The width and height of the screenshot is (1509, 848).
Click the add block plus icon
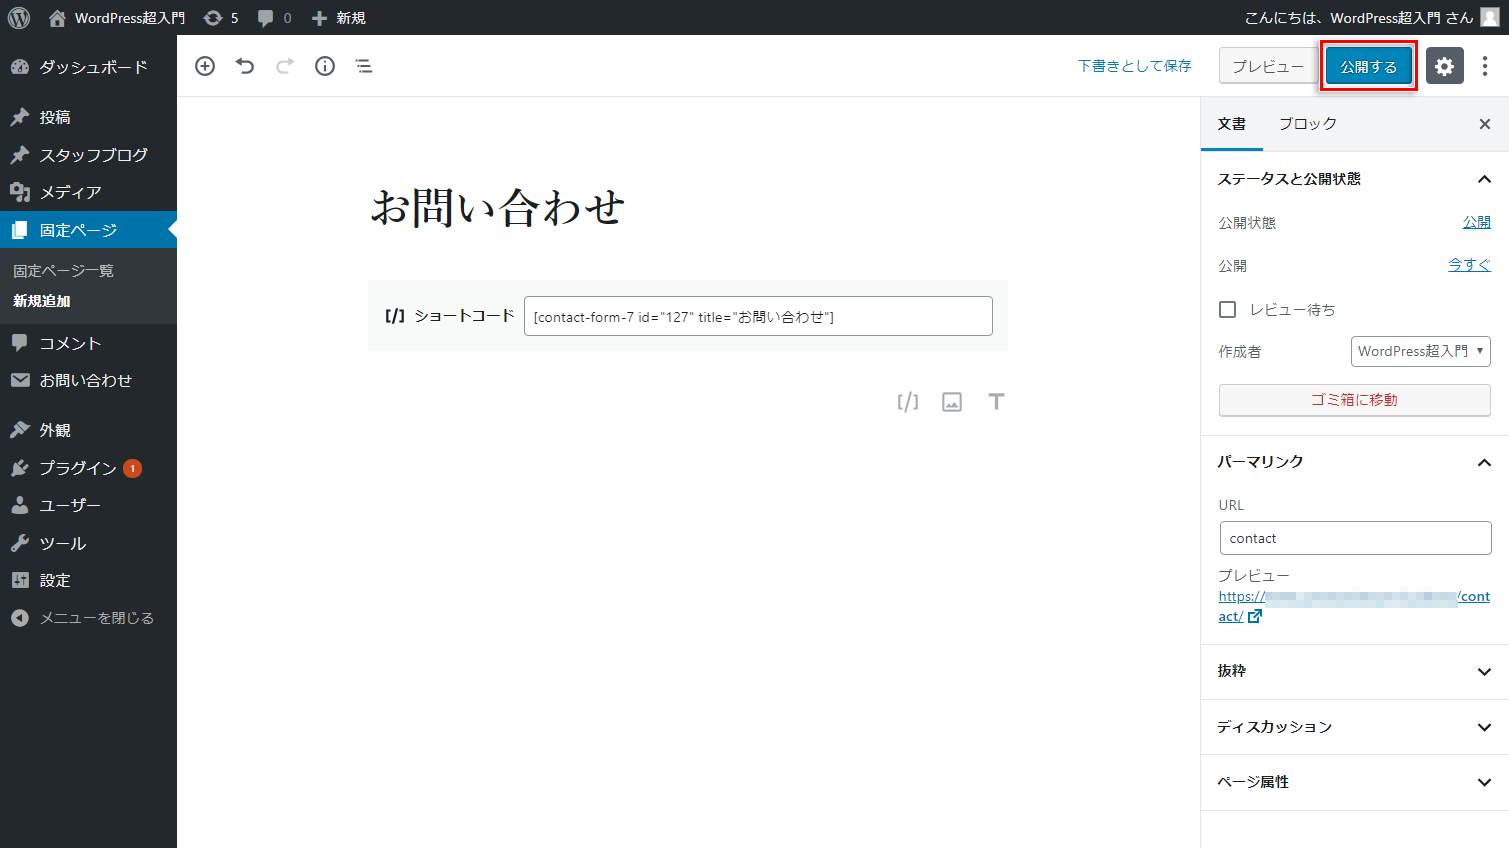[x=205, y=66]
